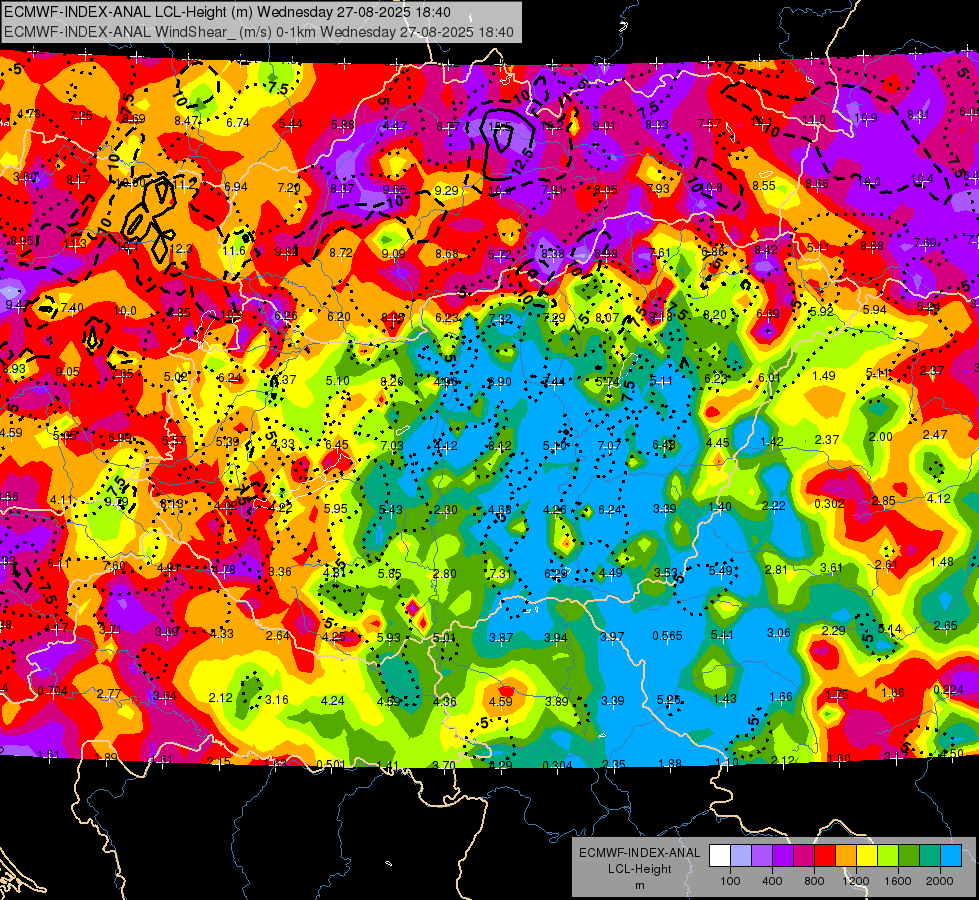
Task: Click the map value '3.61'
Action: (832, 568)
